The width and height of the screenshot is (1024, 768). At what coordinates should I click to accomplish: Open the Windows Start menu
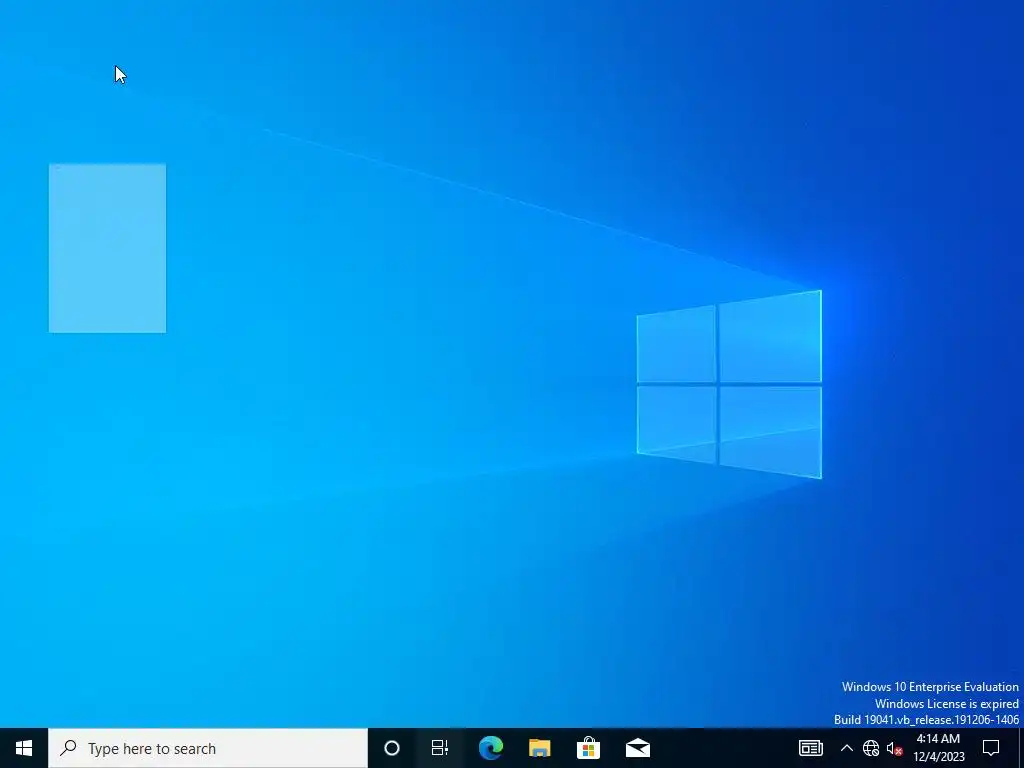[x=24, y=748]
